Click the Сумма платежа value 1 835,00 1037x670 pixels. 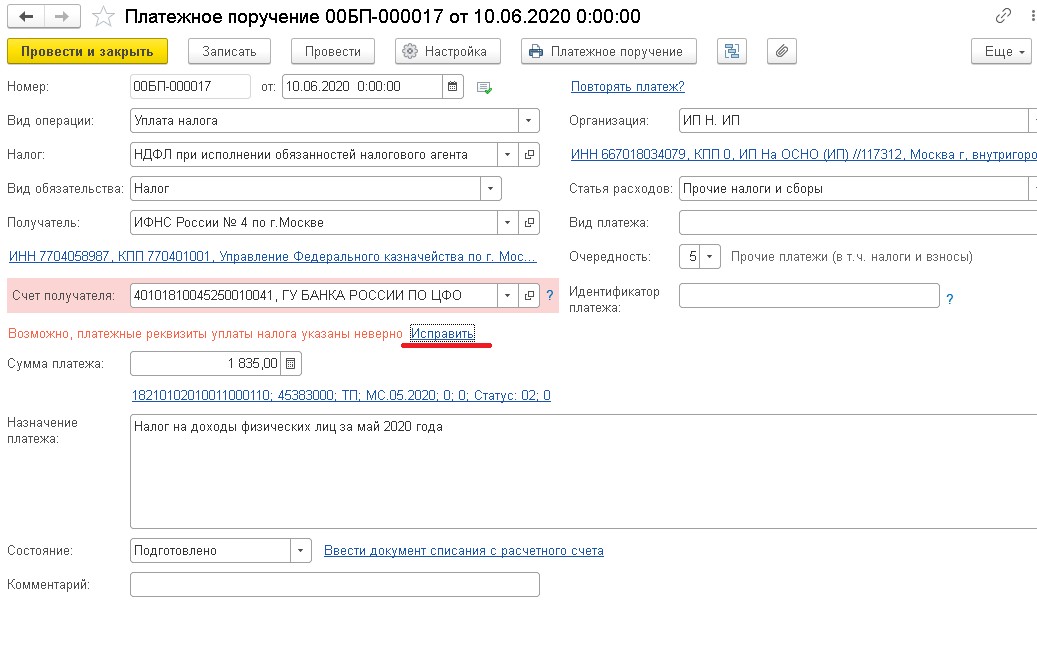[253, 364]
